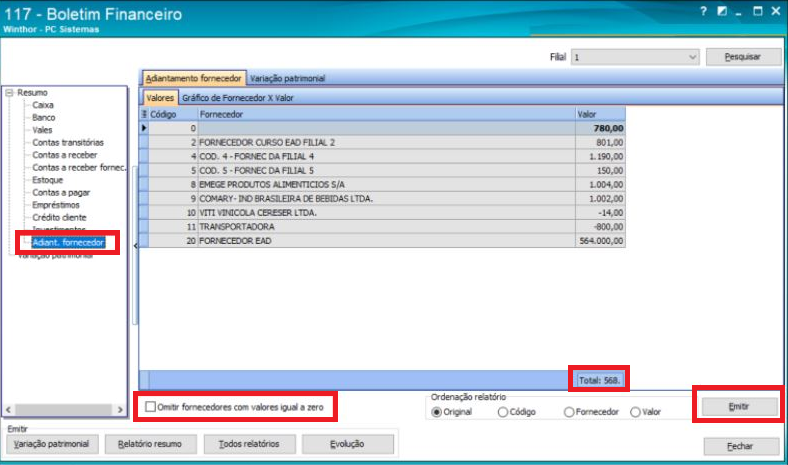This screenshot has height=465, width=788.
Task: Select Contas transitórias in the tree
Action: (68, 142)
